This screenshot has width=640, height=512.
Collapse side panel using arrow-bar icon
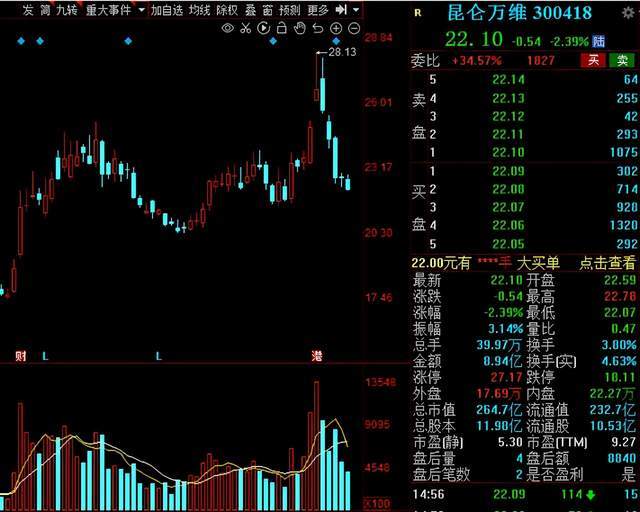point(341,9)
